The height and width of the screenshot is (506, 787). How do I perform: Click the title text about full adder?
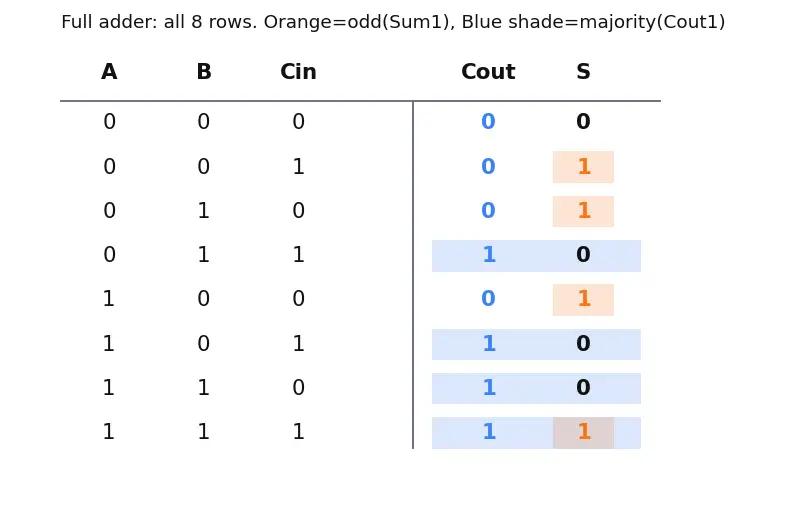point(393,22)
